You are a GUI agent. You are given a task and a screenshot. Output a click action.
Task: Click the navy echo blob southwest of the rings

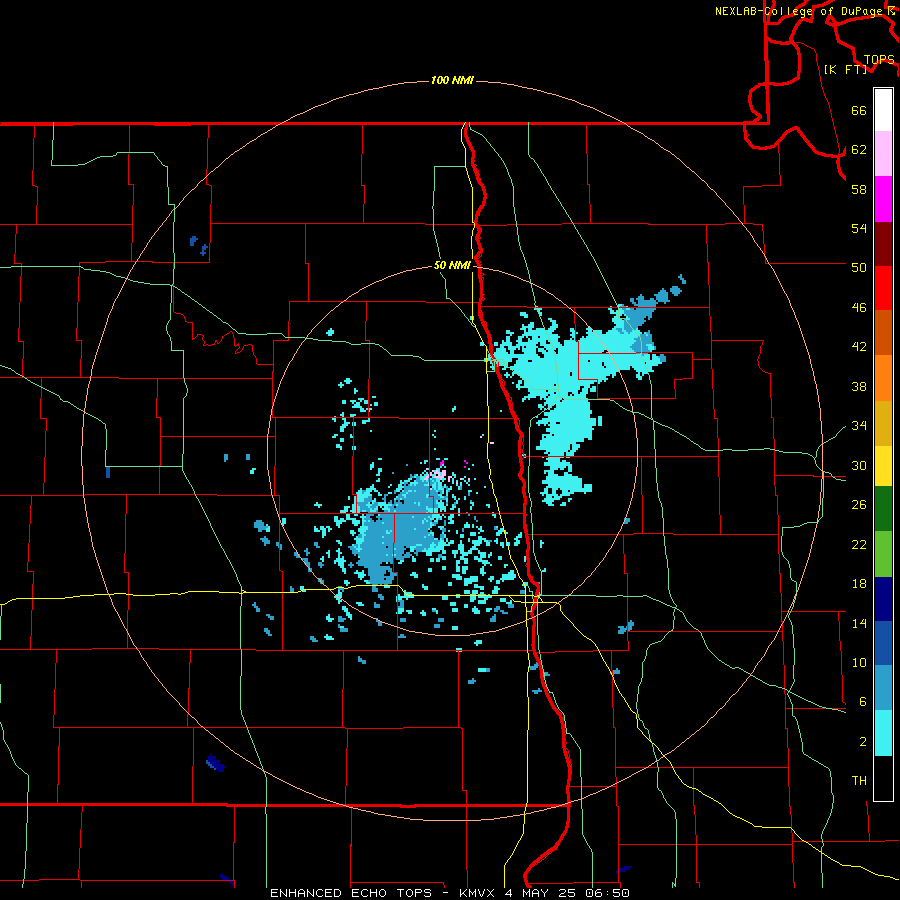click(216, 763)
